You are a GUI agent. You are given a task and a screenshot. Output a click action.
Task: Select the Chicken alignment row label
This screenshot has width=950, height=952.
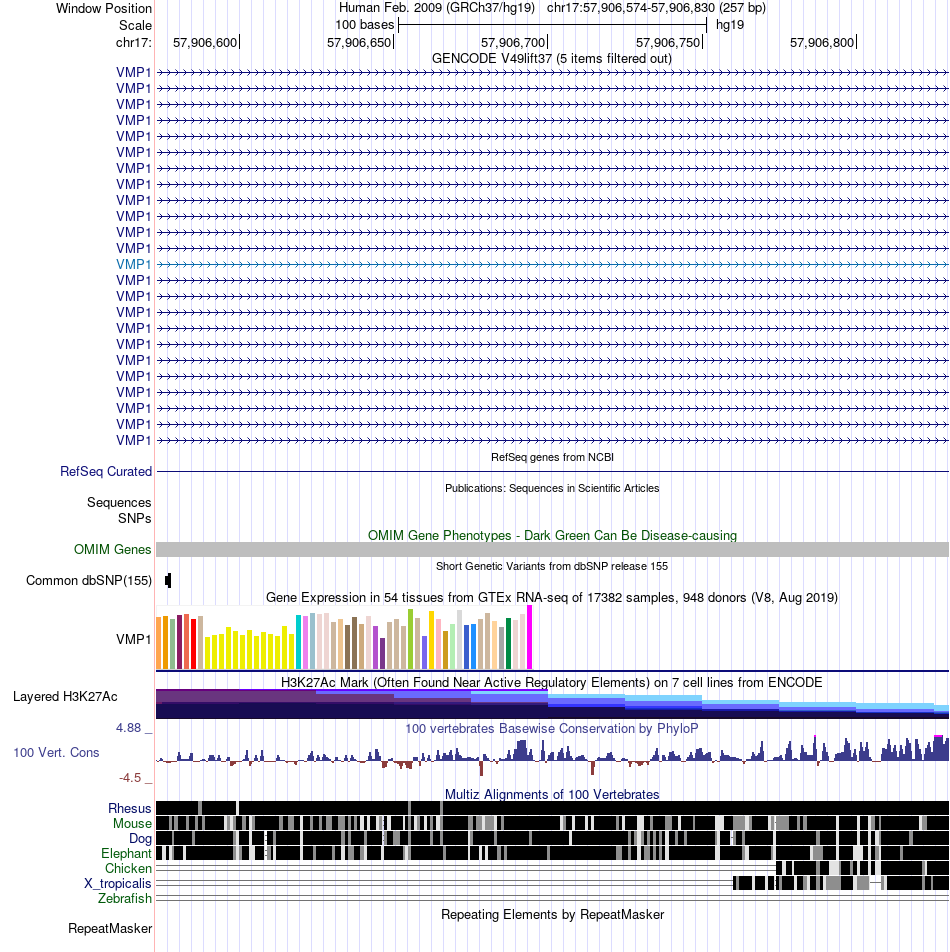click(x=128, y=869)
